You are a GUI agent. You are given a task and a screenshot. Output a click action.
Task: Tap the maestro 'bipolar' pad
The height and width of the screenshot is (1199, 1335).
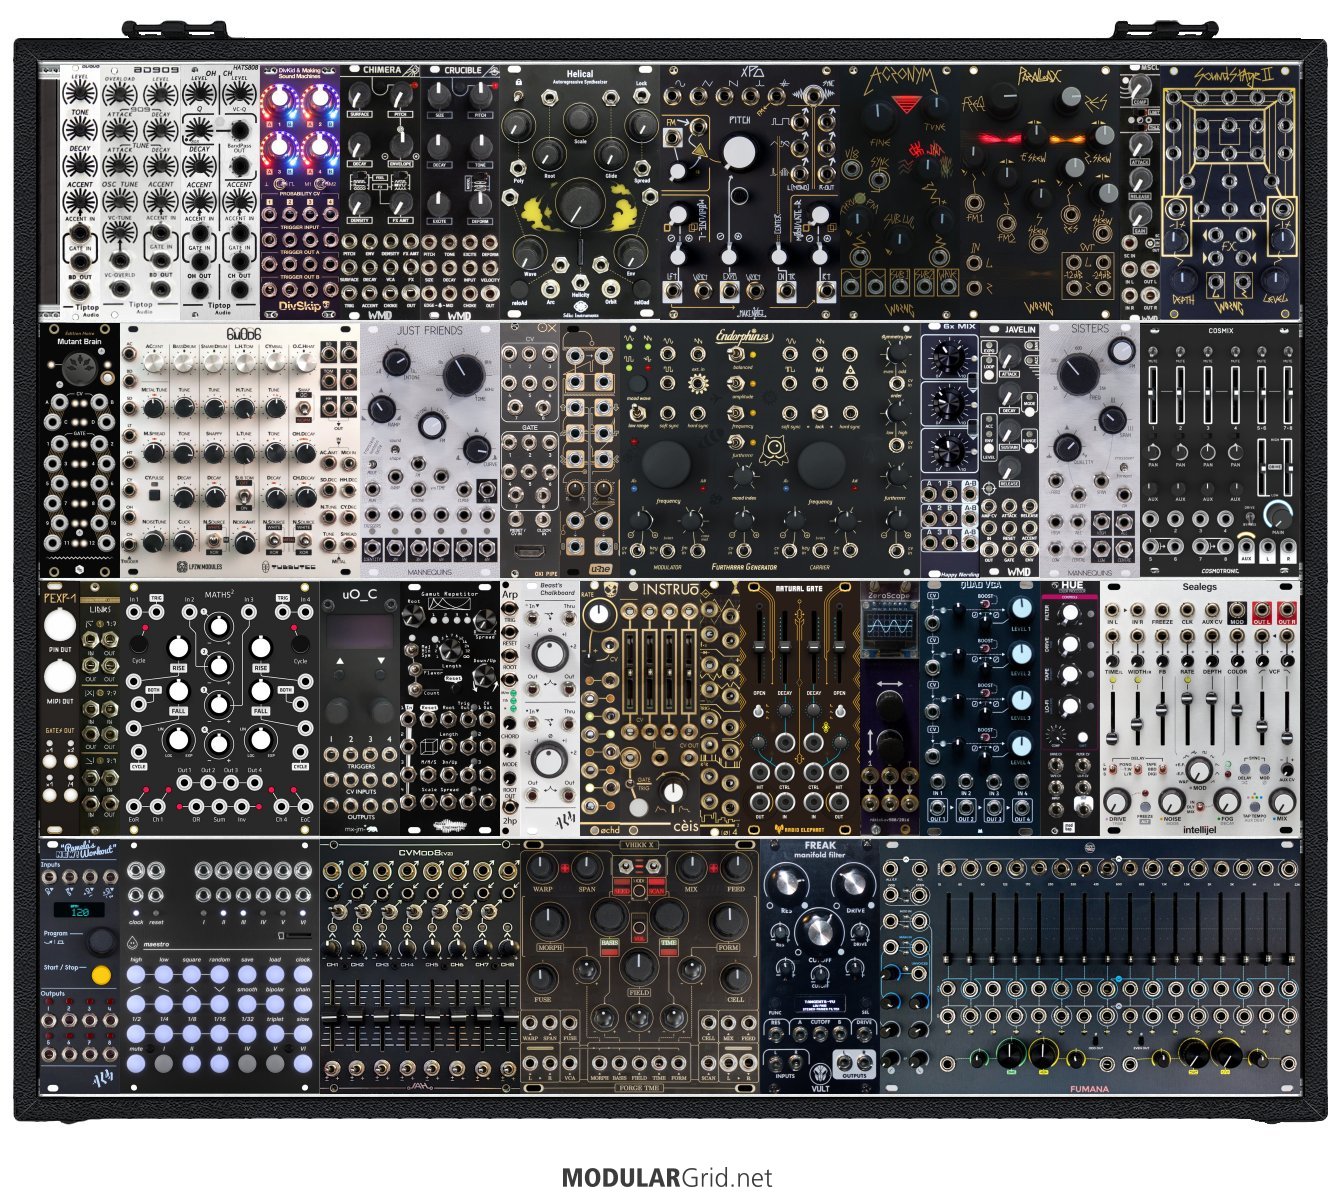275,1005
